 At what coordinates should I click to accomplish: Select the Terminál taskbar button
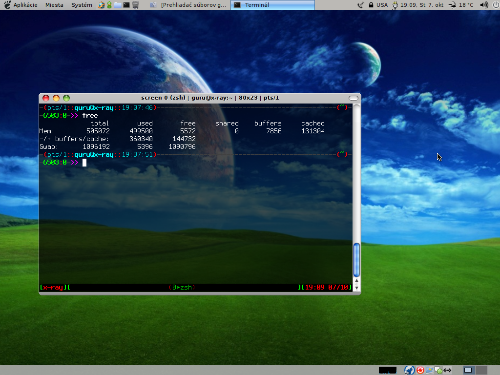click(x=272, y=5)
